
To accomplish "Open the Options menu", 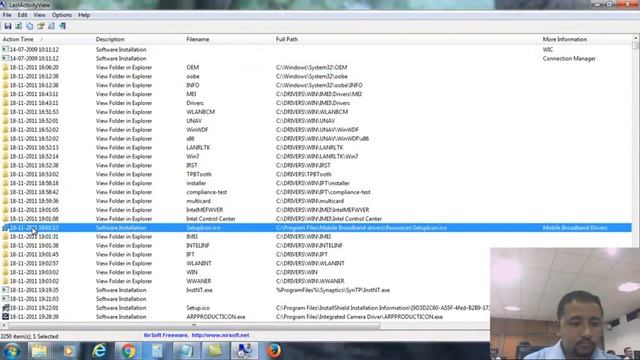I will (x=62, y=15).
